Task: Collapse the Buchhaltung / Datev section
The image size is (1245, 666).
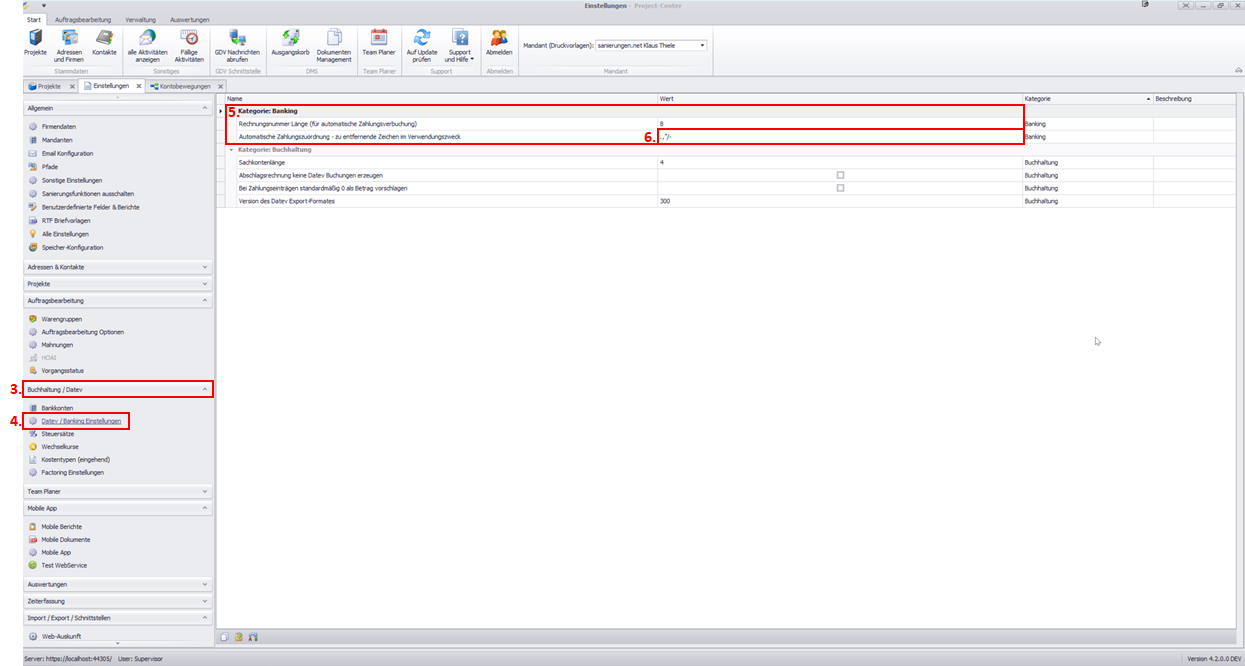Action: [x=118, y=389]
